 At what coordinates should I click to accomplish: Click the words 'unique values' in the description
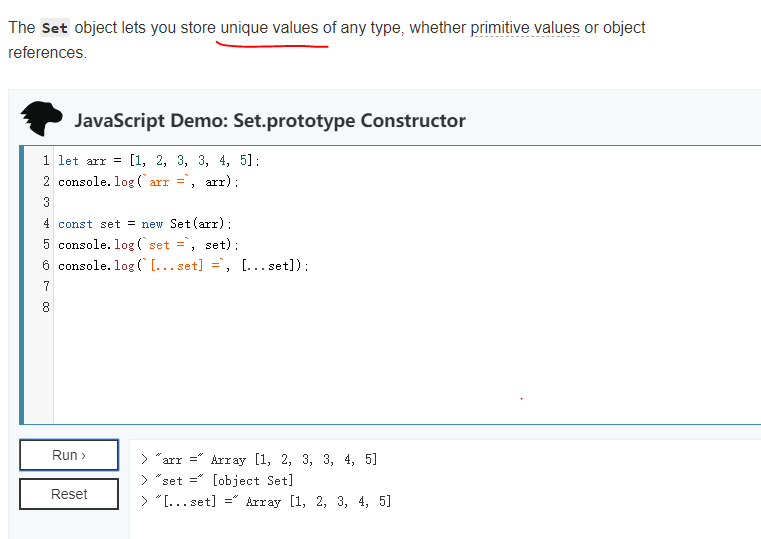click(269, 28)
